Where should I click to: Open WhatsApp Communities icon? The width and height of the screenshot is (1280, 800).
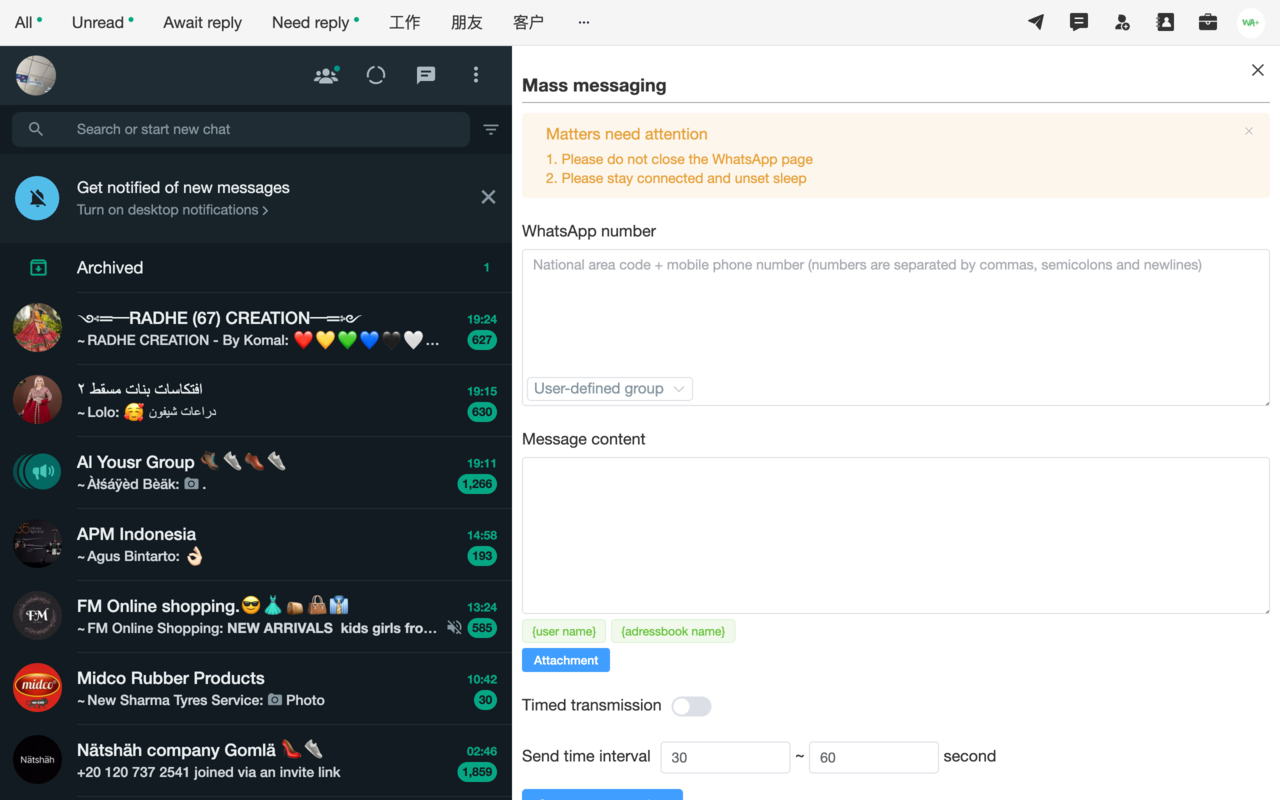tap(326, 75)
